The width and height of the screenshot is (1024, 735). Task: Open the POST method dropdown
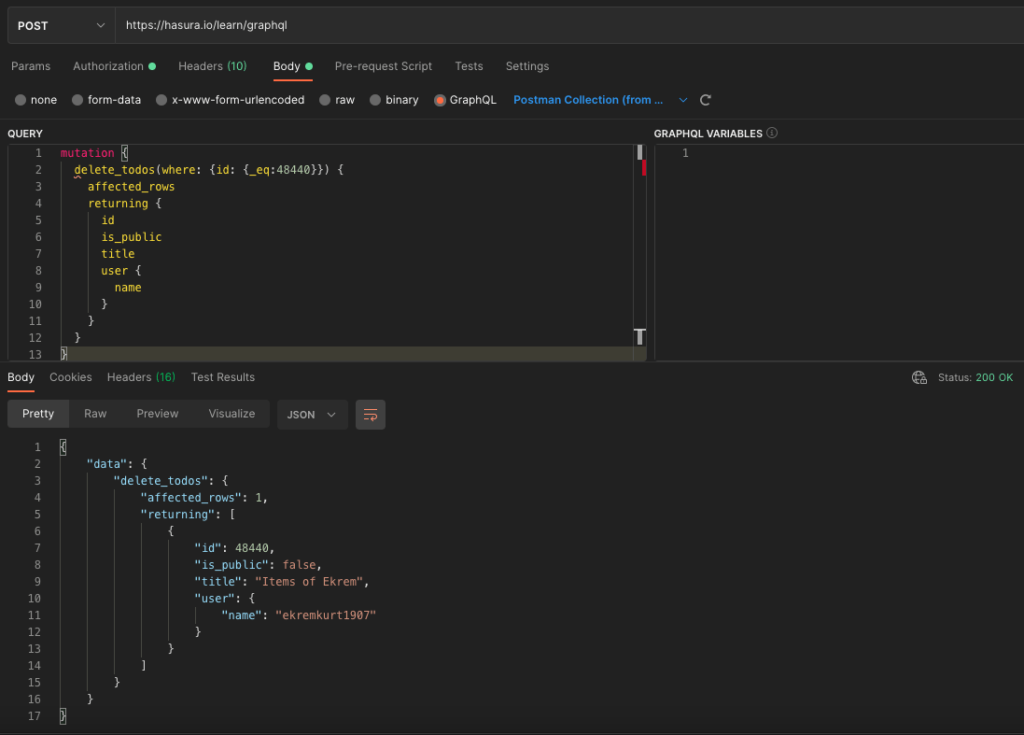point(61,25)
